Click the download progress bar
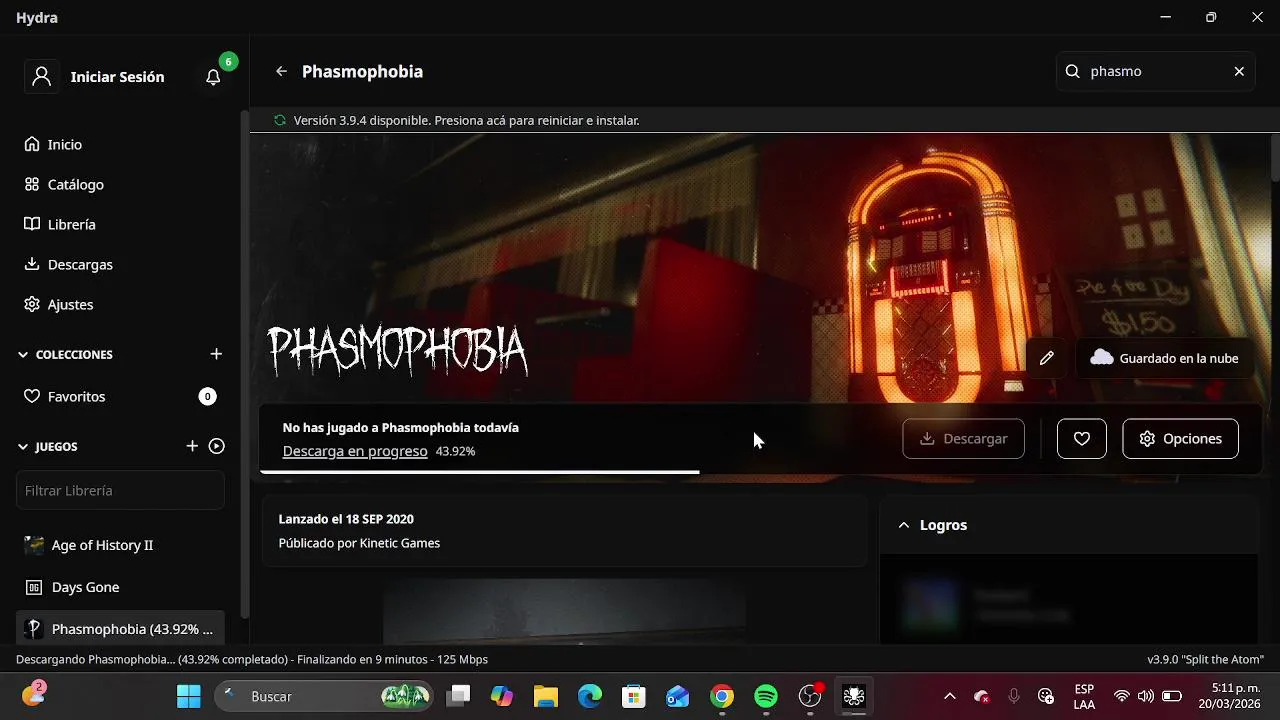Viewport: 1280px width, 720px height. pyautogui.click(x=760, y=471)
